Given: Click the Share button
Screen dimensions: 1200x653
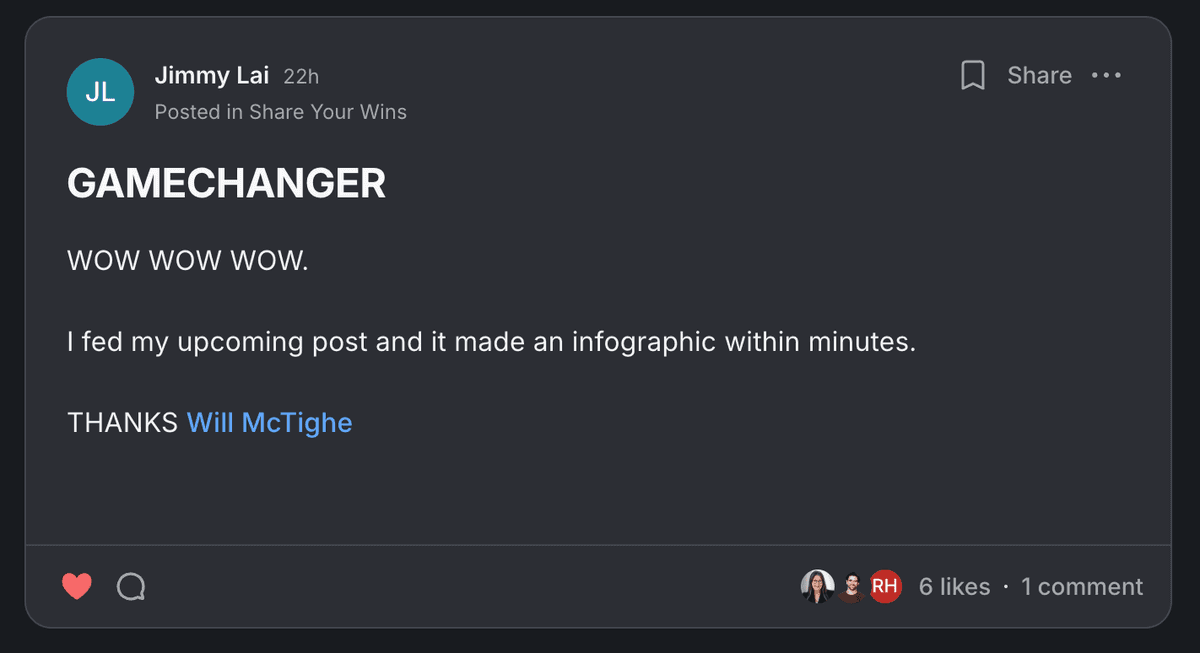Looking at the screenshot, I should click(x=1039, y=76).
